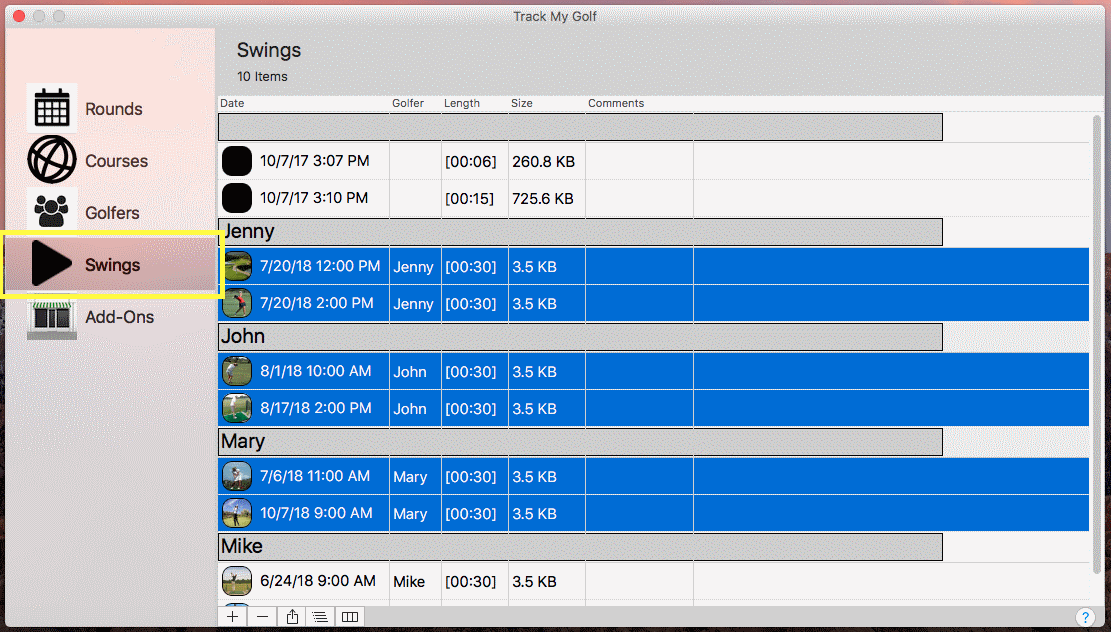Toggle the grouping list icon

tap(320, 617)
